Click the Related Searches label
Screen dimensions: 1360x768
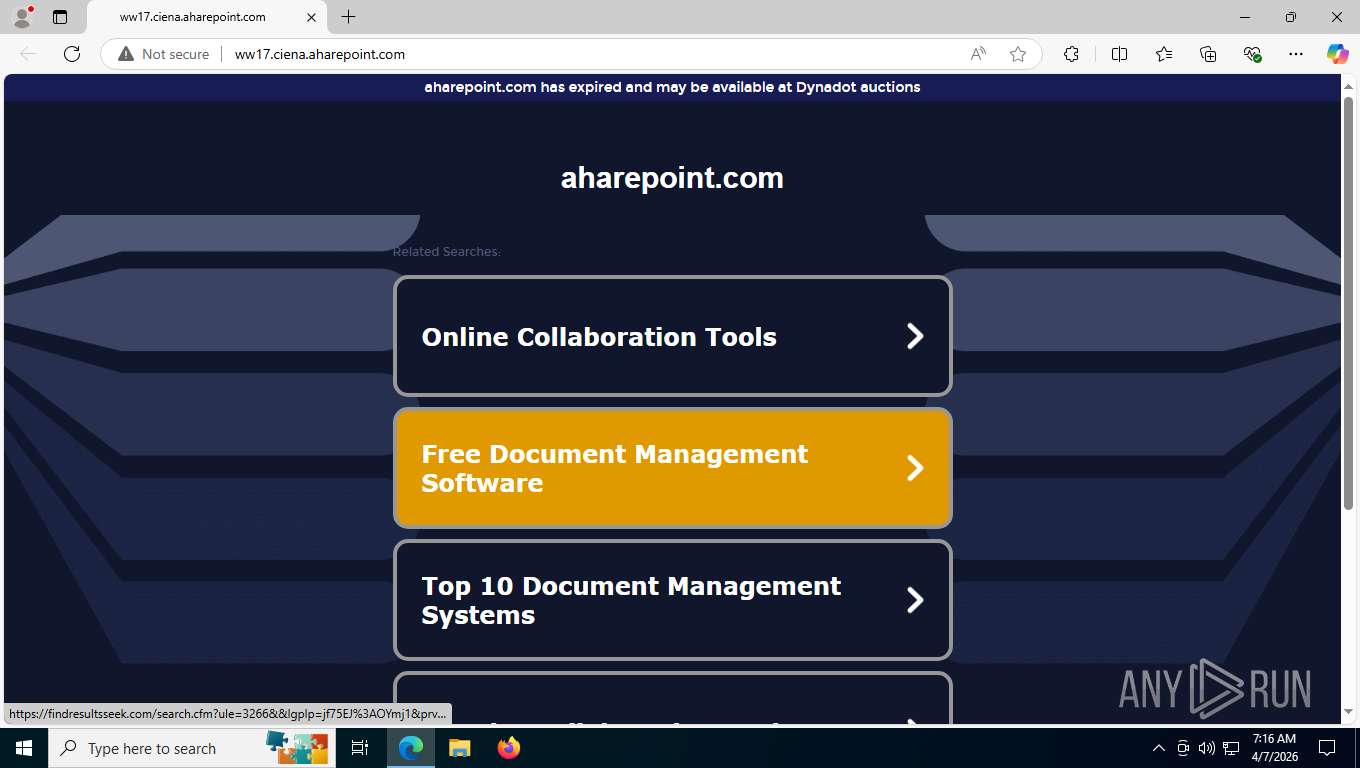point(446,251)
